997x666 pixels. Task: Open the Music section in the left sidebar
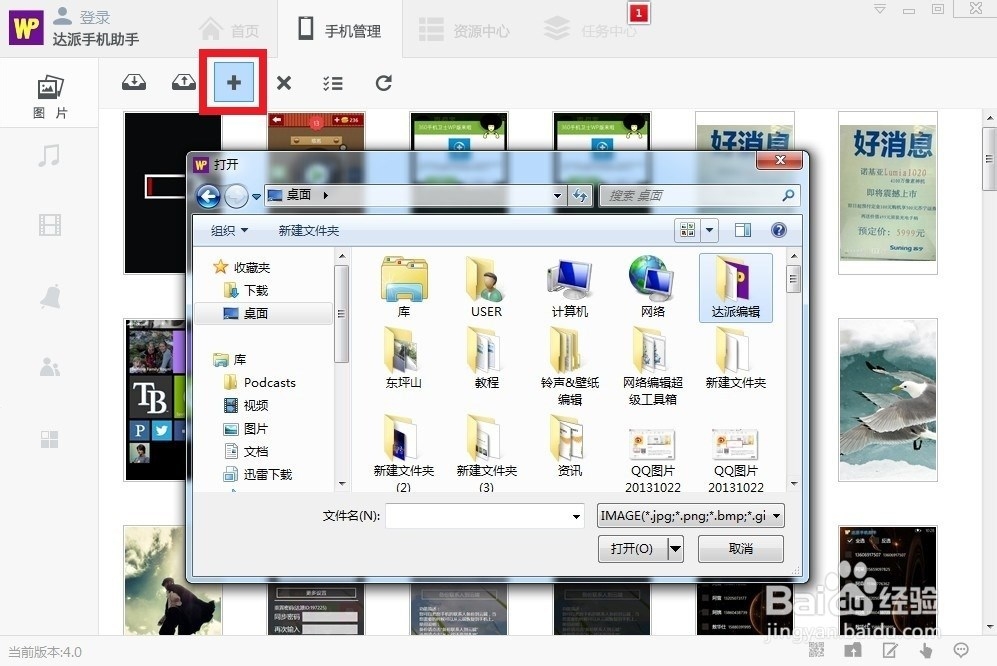49,155
